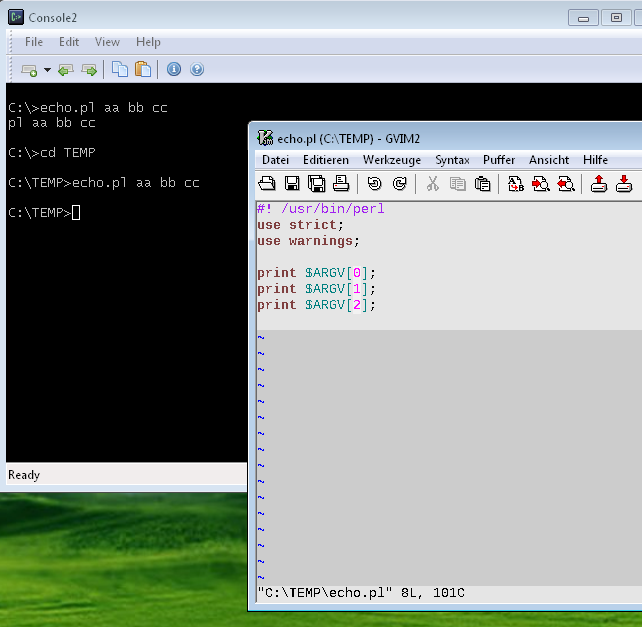Click 'print $ARGV[0];' line in GVIM
This screenshot has width=642, height=627.
pos(316,273)
